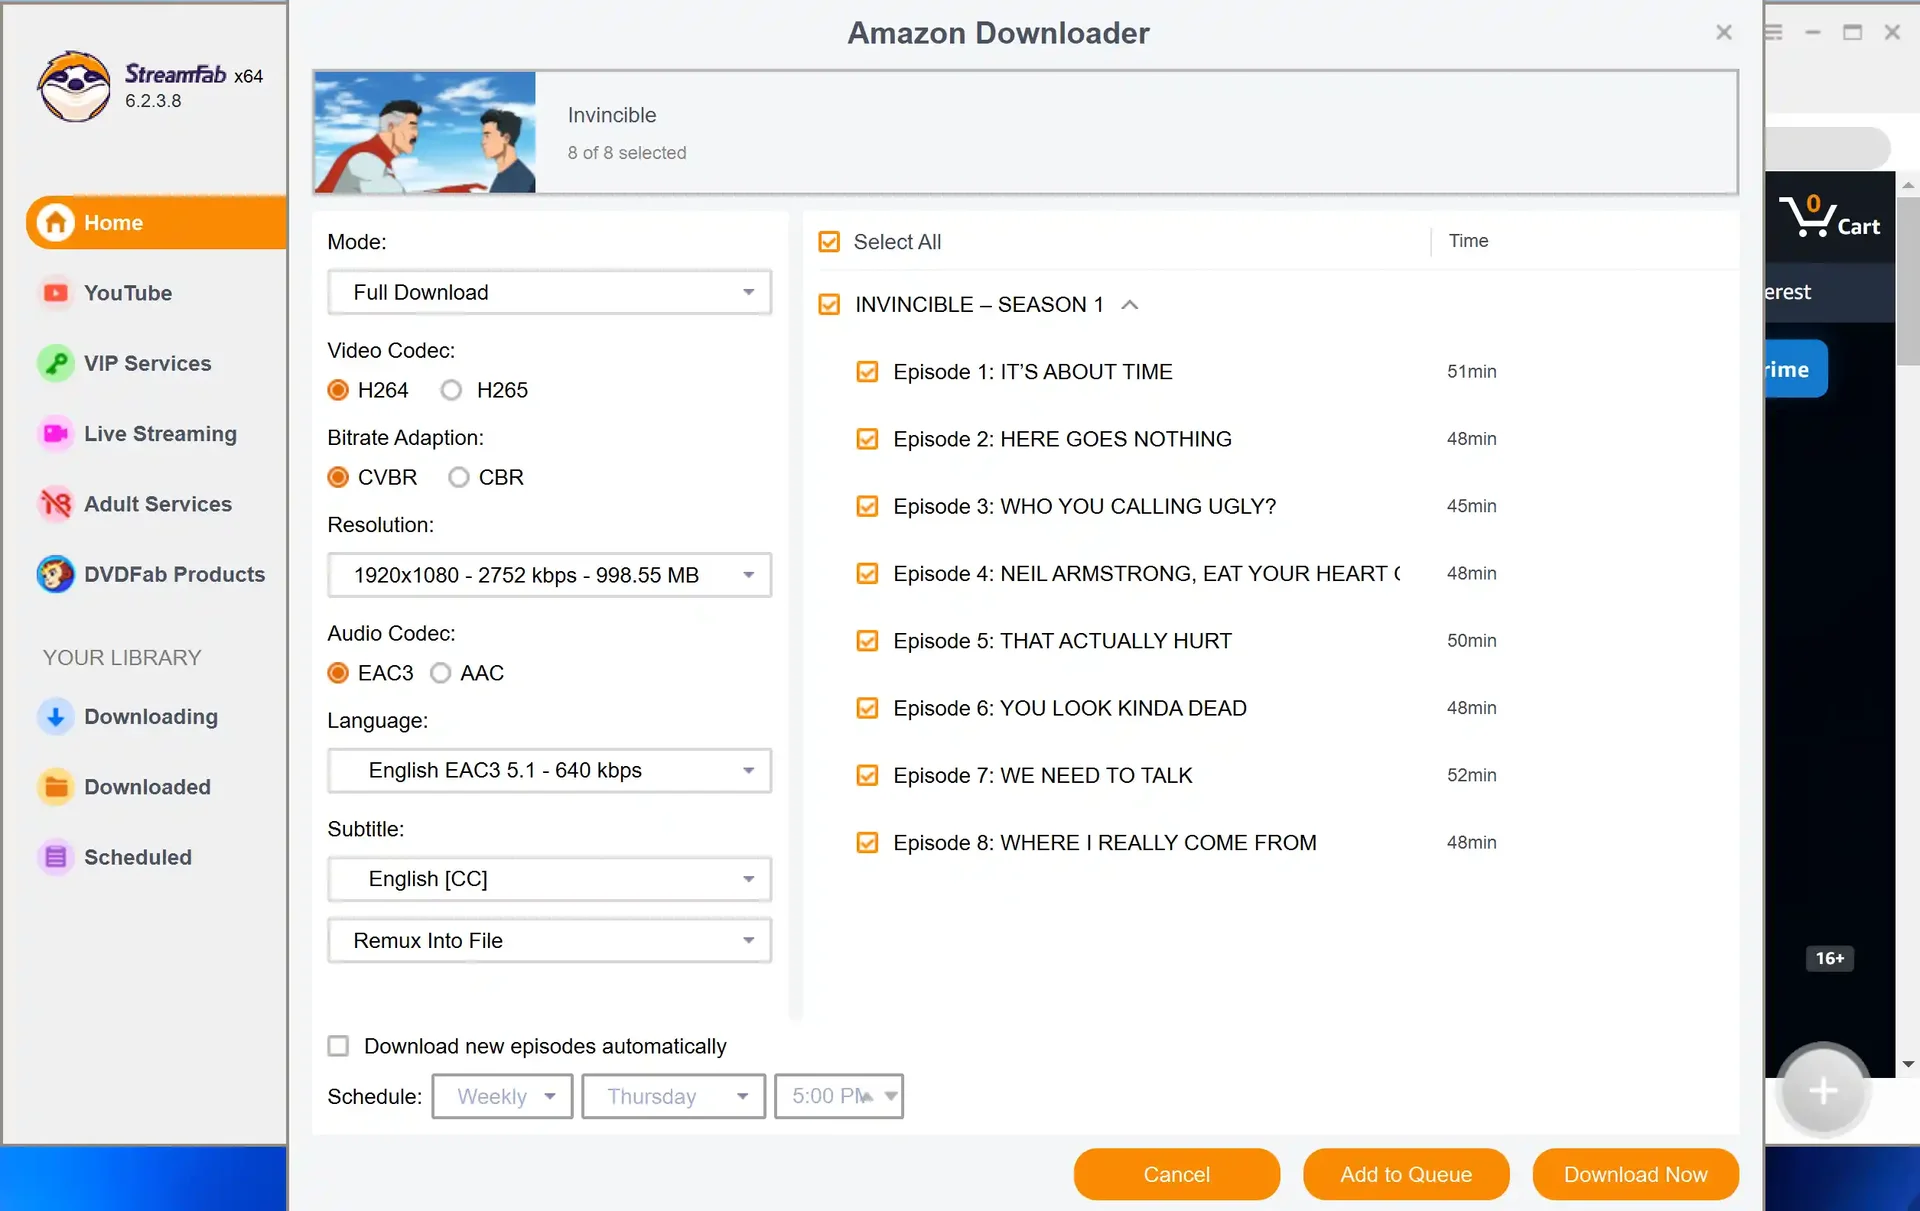Select the H265 video codec

(x=451, y=390)
